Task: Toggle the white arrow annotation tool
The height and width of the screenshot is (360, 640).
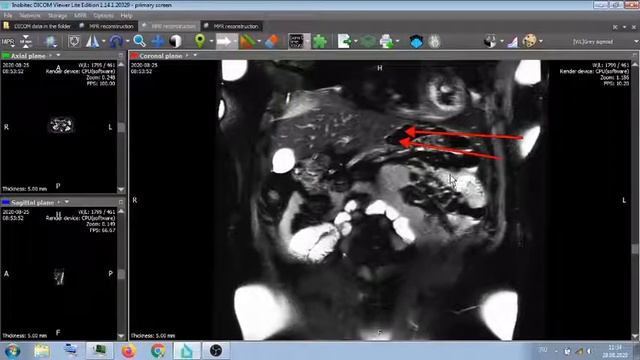Action: click(x=224, y=41)
